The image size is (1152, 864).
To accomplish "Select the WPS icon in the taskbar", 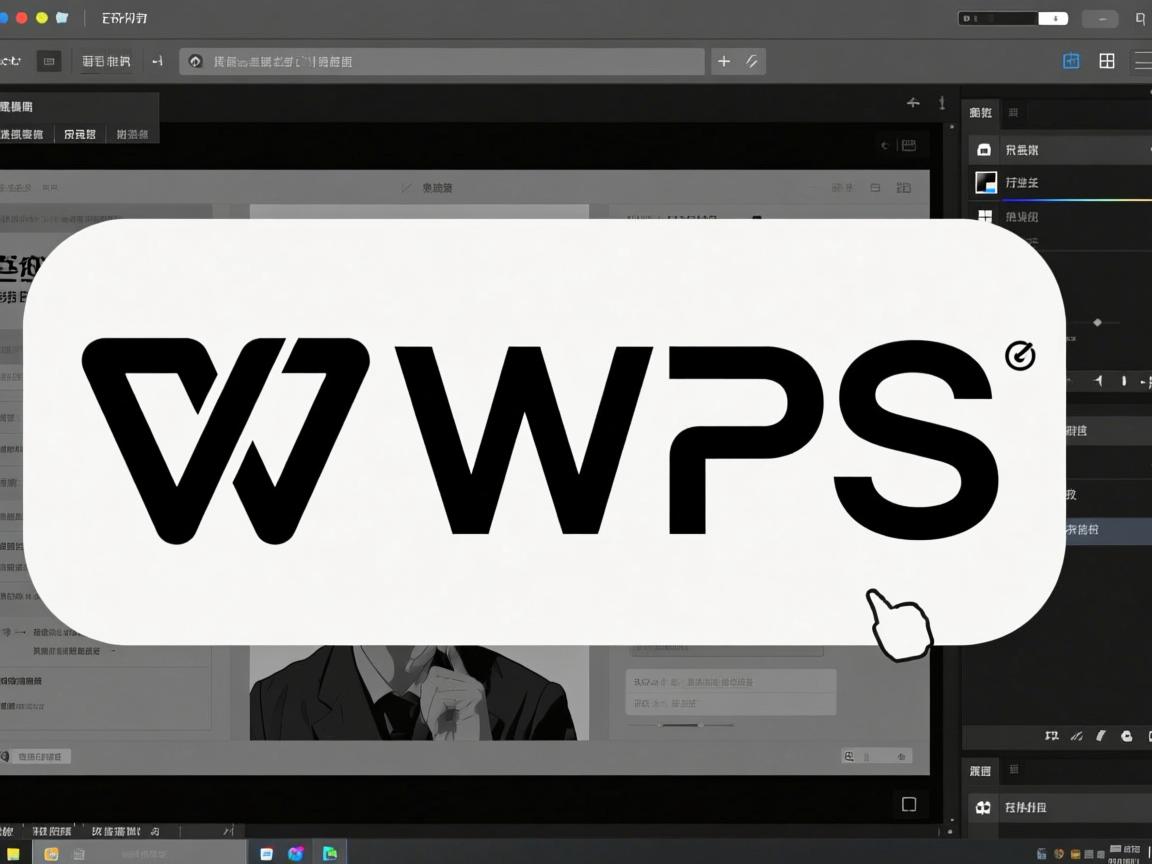I will 330,853.
